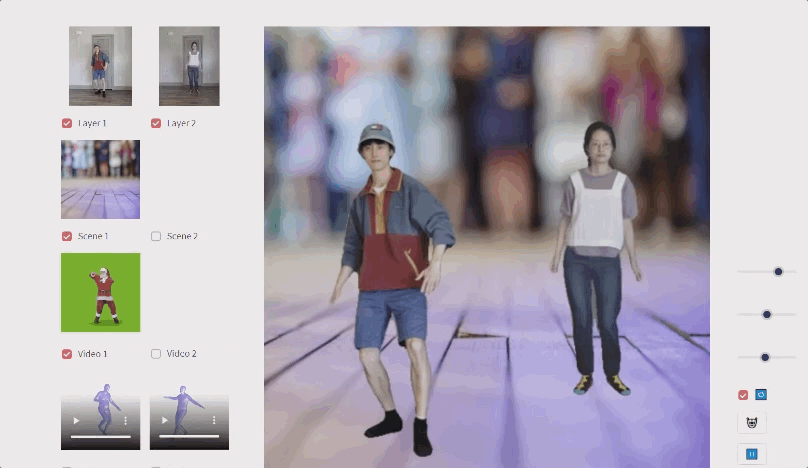
Task: Pause playback with the blue pause button
Action: click(x=752, y=454)
